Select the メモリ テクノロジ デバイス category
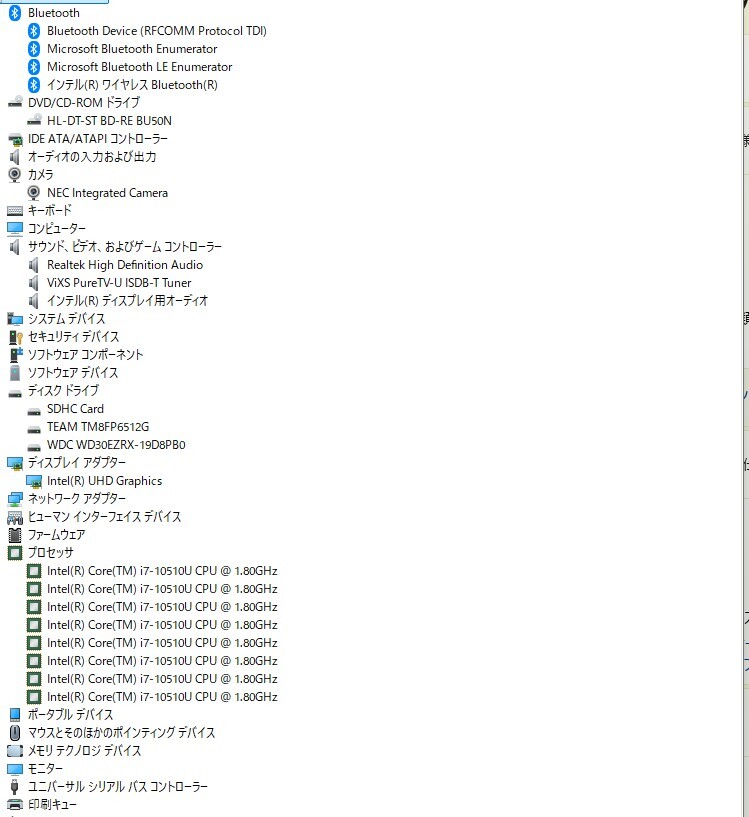This screenshot has height=817, width=749. pyautogui.click(x=84, y=751)
